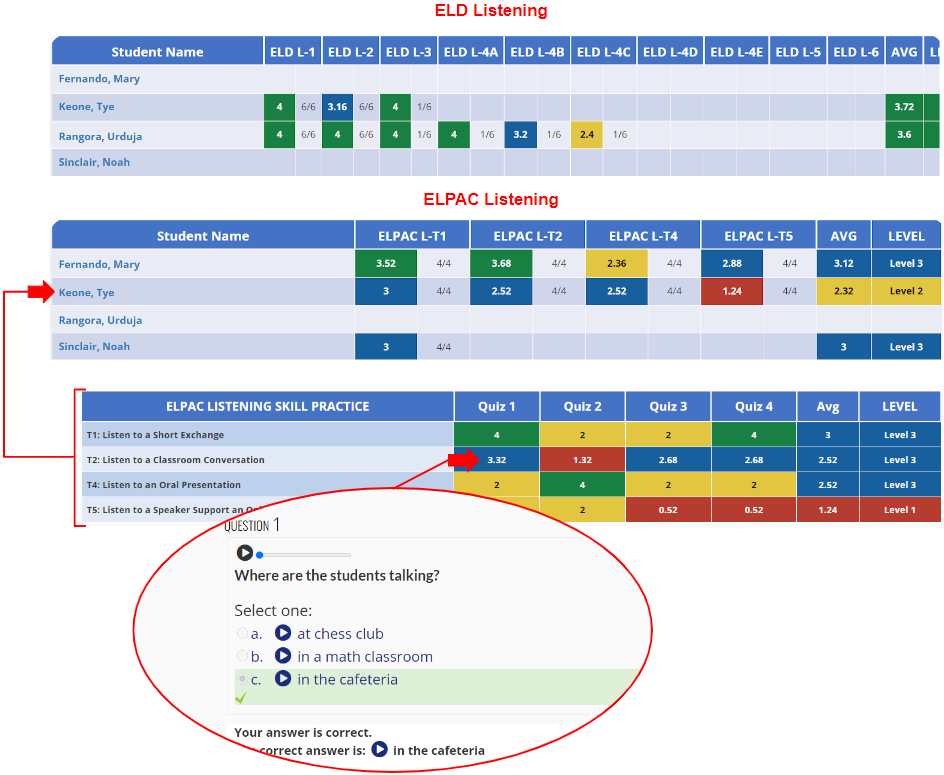Click the Quiz 1 column header
The width and height of the screenshot is (944, 775).
[497, 406]
